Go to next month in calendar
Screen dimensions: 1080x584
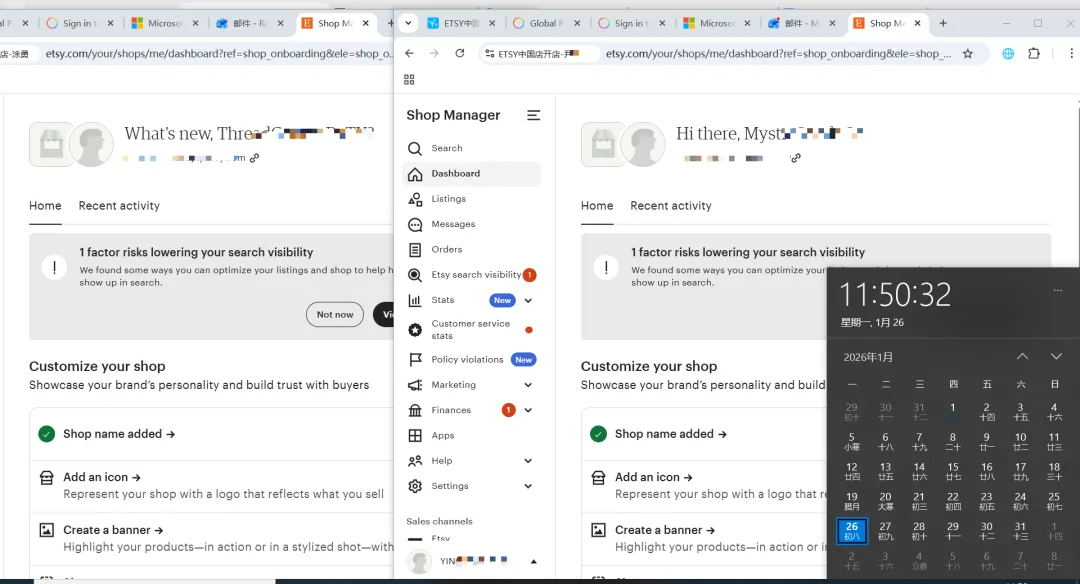pos(1056,357)
